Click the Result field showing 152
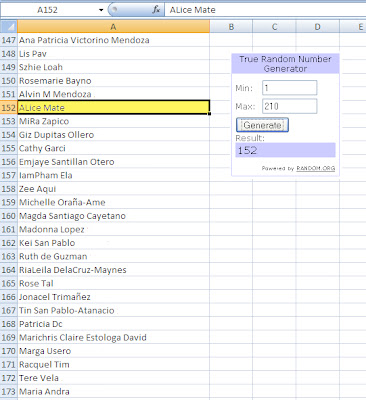 pos(285,150)
